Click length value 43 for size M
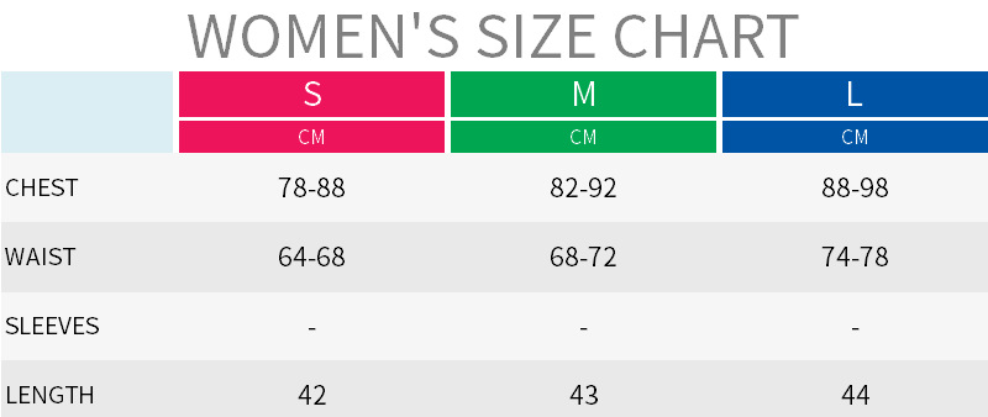Viewport: 988px width, 417px height. click(584, 395)
